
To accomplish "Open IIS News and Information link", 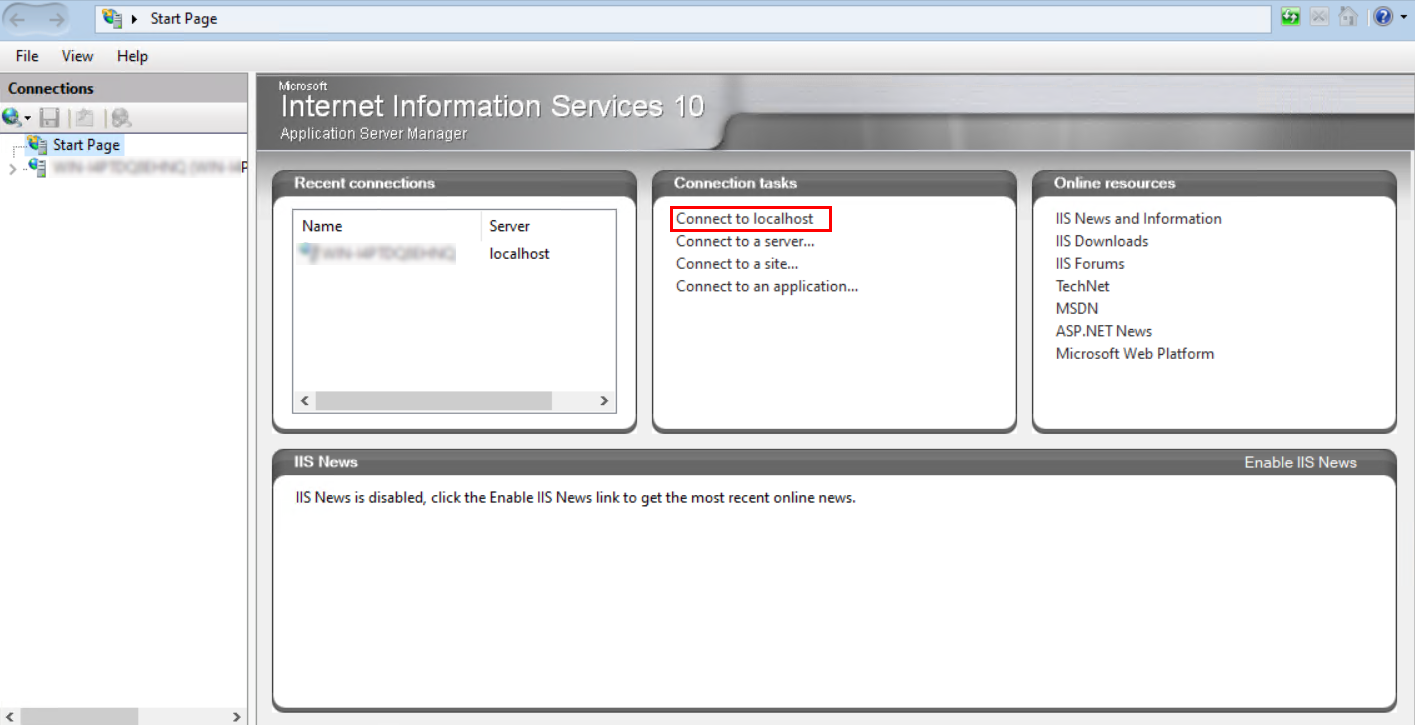I will click(1138, 219).
